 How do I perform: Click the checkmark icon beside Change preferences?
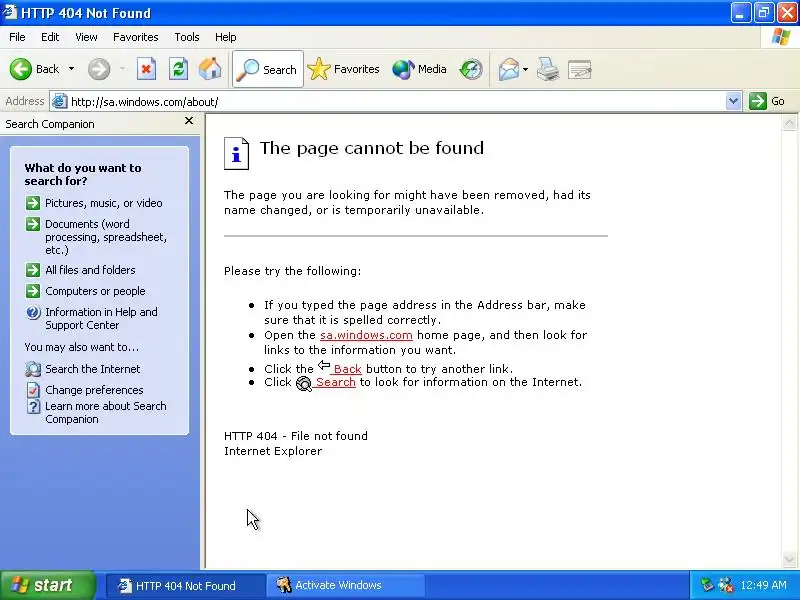tap(33, 390)
